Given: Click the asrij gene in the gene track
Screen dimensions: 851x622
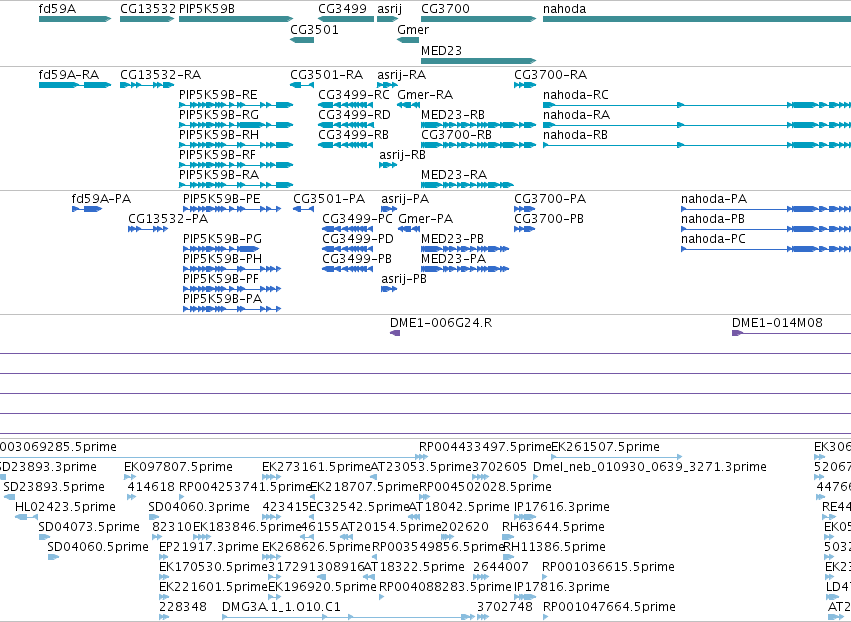Looking at the screenshot, I should 388,19.
